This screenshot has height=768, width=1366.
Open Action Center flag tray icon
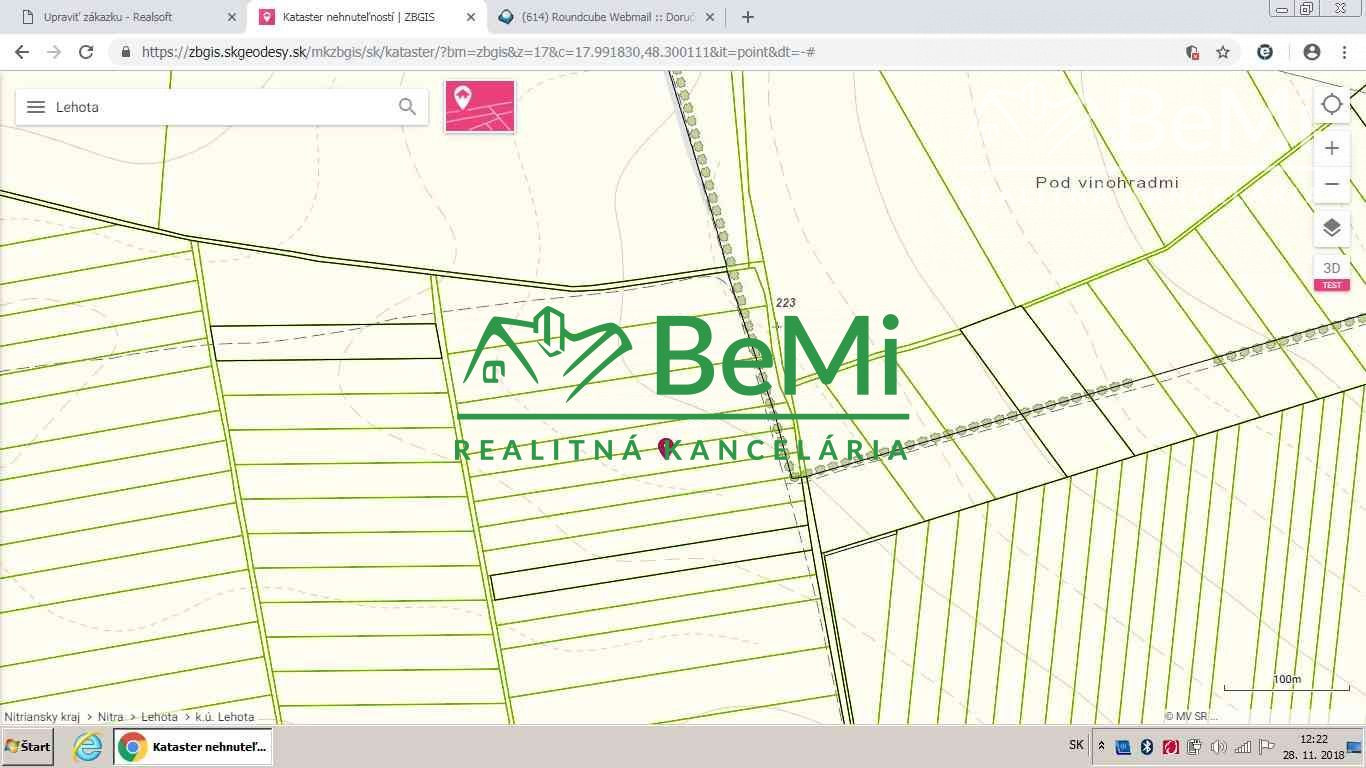[1266, 746]
